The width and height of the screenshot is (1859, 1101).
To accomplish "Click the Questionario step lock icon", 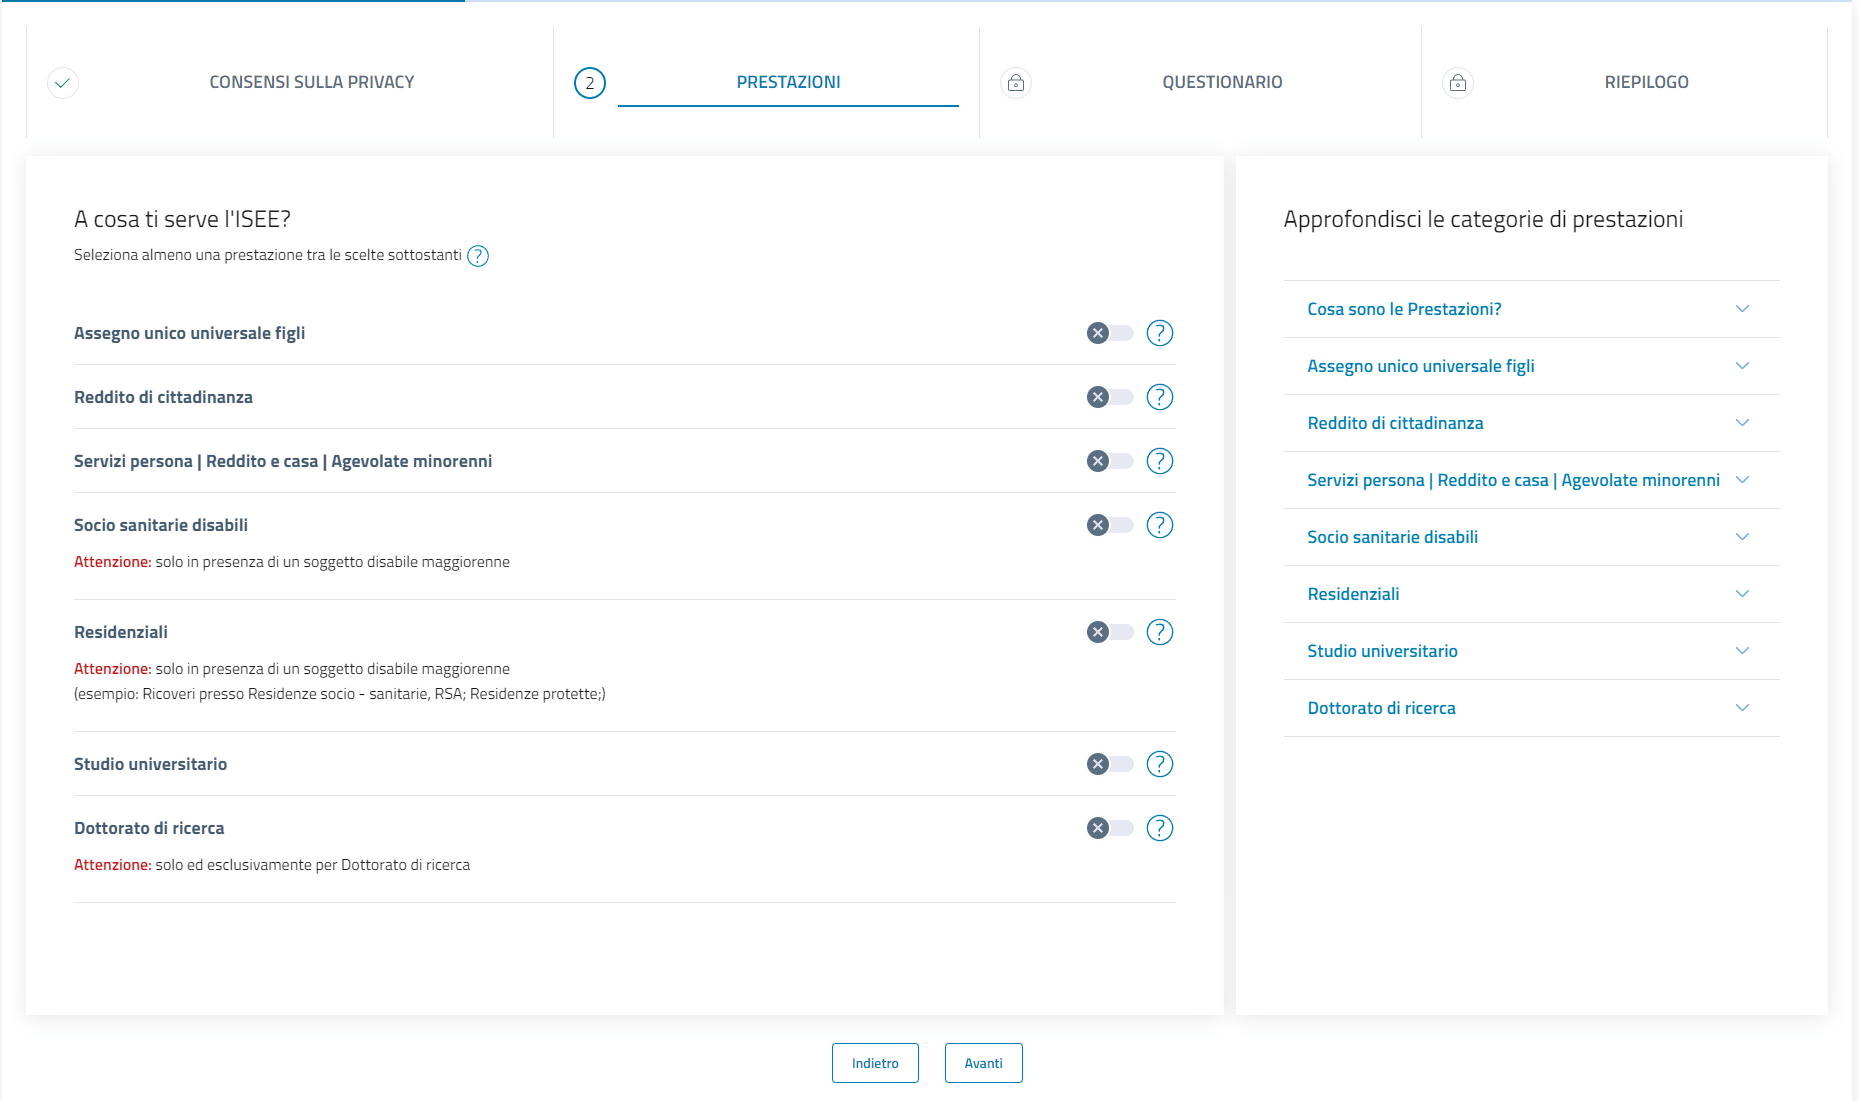I will 1016,83.
